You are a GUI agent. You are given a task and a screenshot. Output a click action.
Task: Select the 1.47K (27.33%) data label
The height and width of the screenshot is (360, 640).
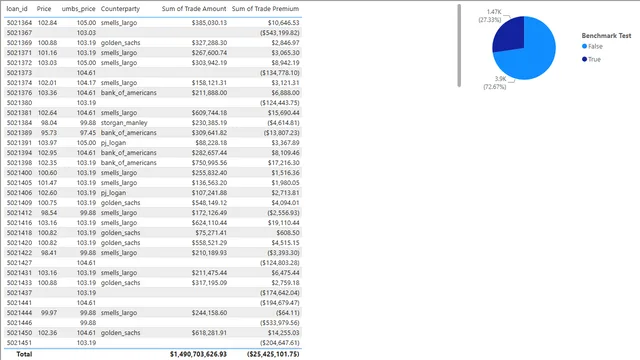pos(490,16)
